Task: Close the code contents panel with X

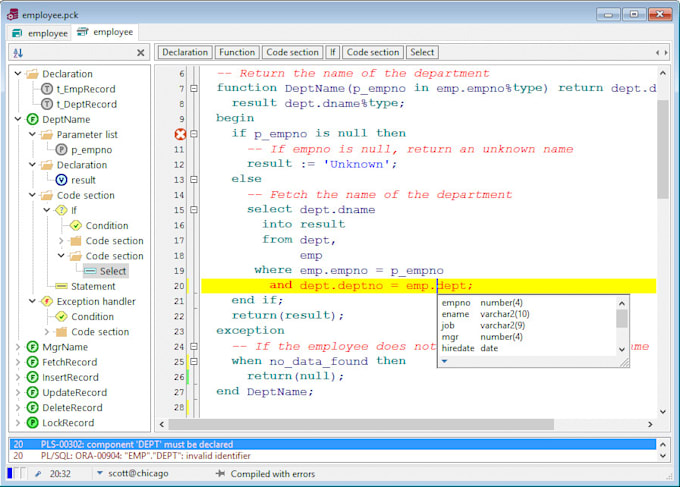Action: point(141,53)
